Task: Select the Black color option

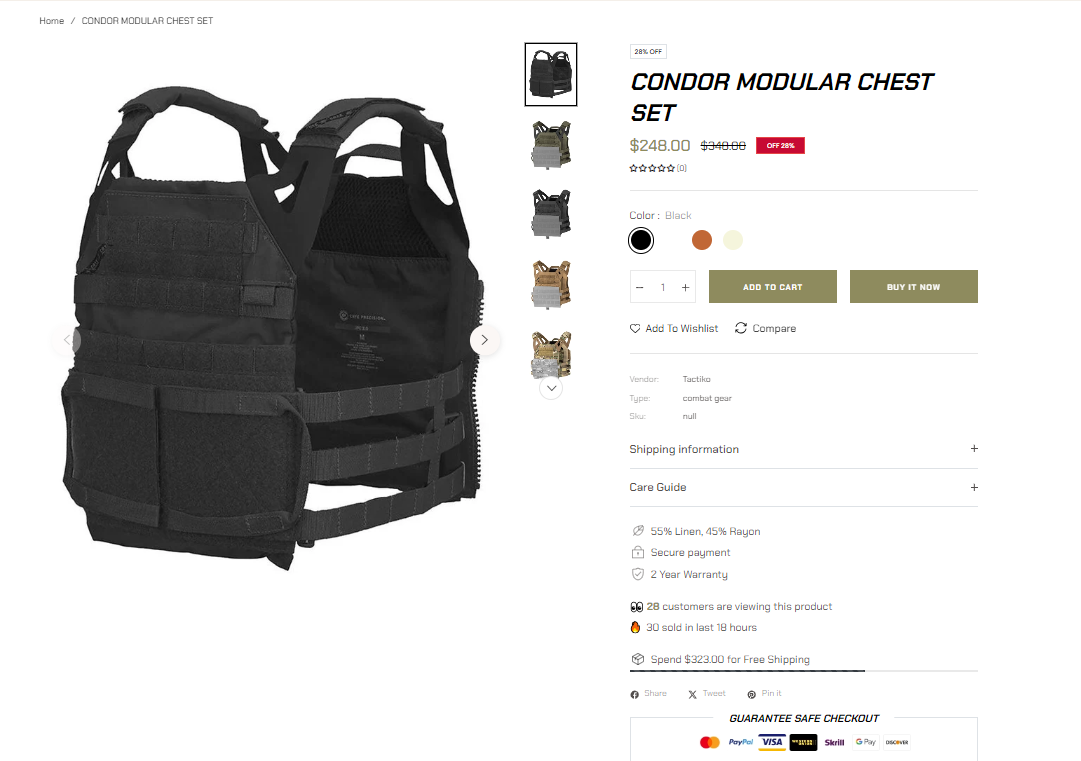Action: (x=641, y=240)
